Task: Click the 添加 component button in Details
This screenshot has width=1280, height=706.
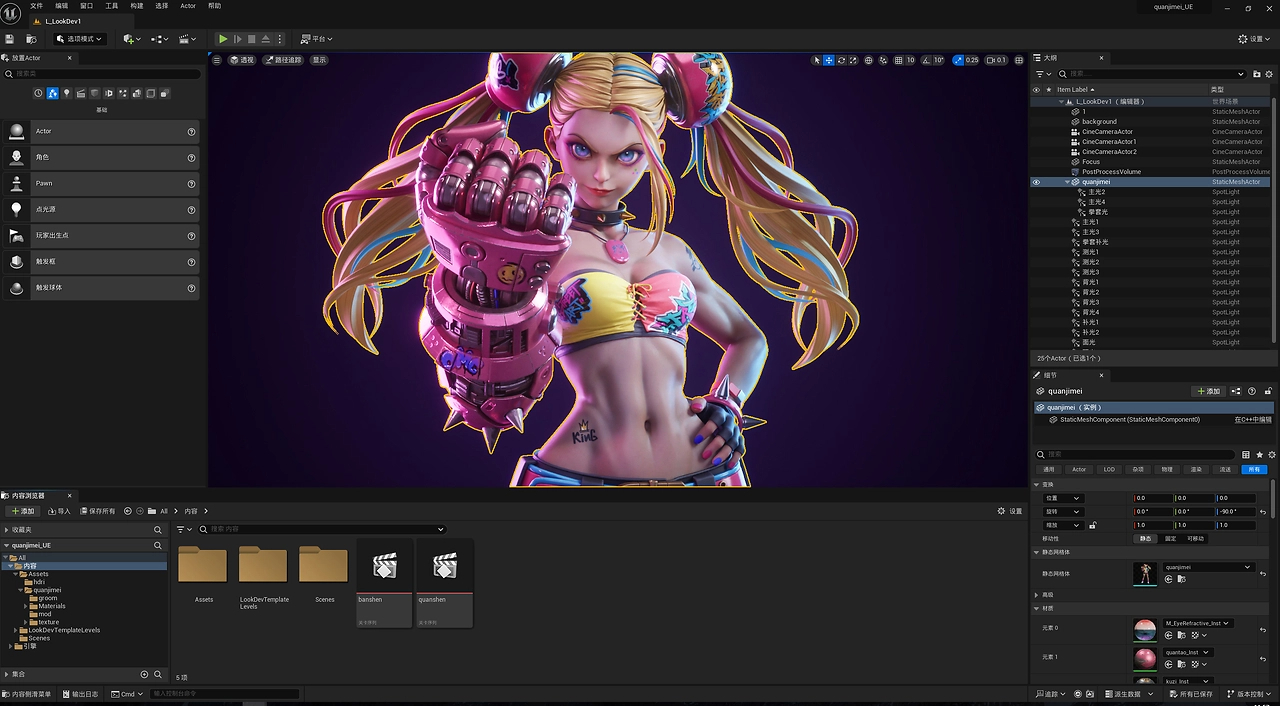Action: point(1208,391)
